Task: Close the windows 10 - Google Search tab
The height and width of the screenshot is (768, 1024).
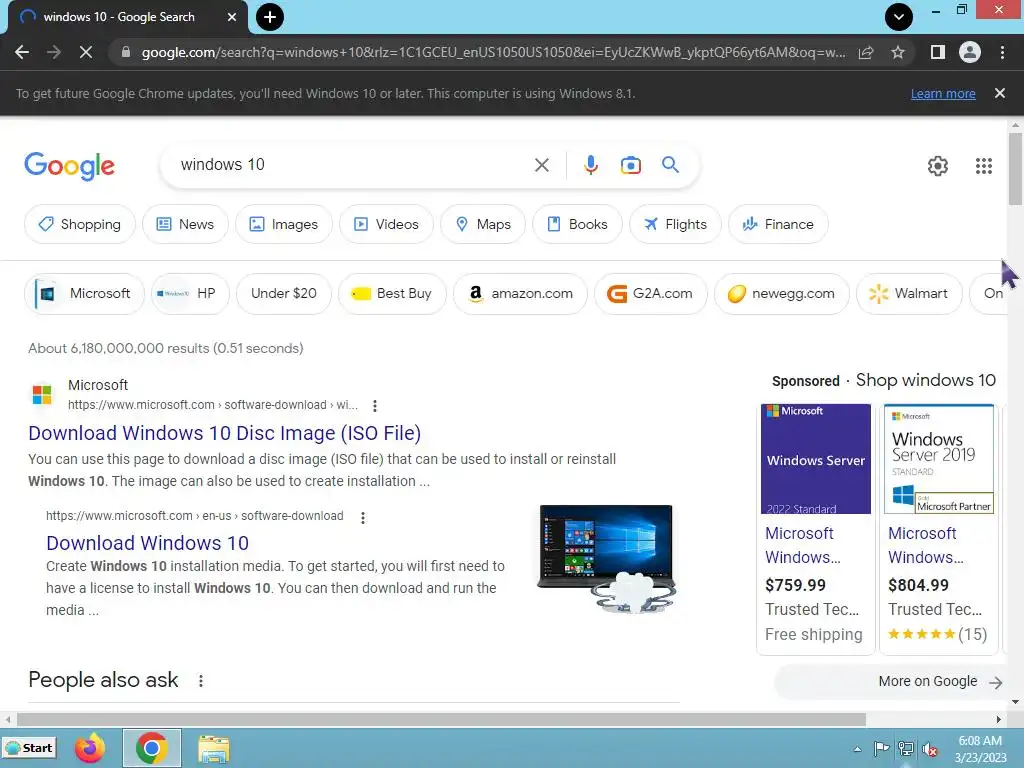Action: [232, 17]
